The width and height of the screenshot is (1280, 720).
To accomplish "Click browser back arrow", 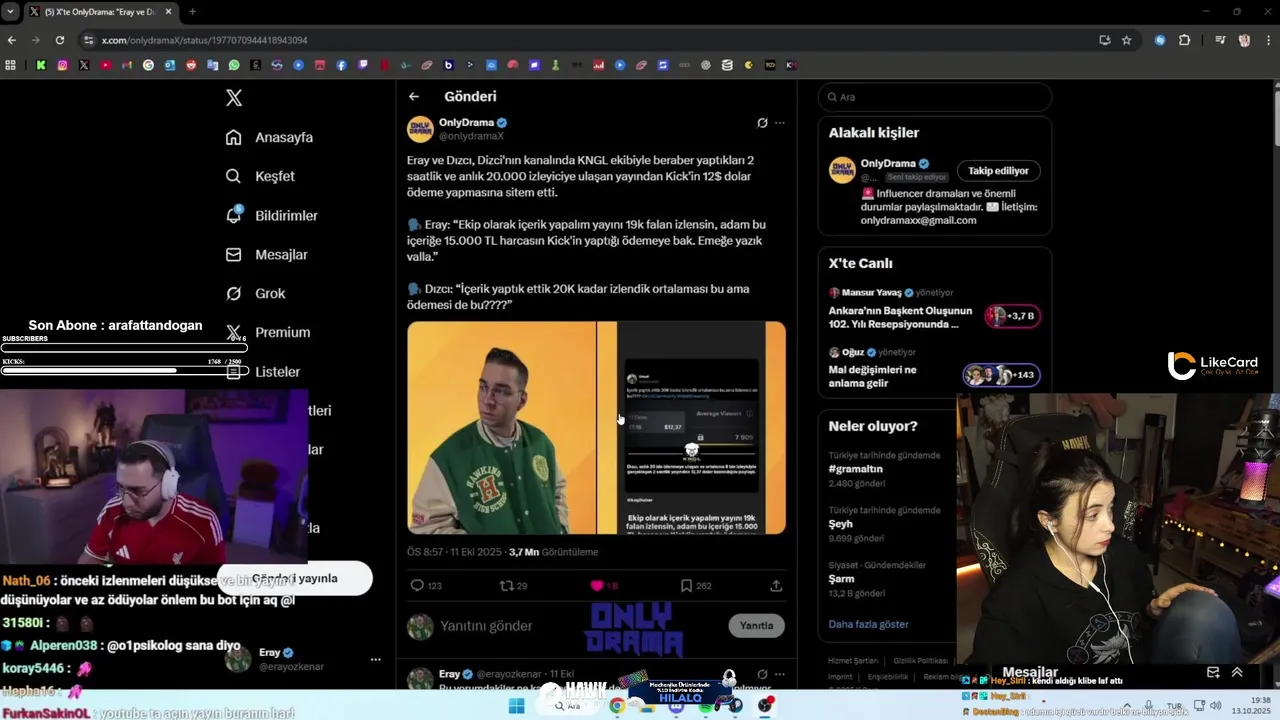I will click(x=12, y=40).
